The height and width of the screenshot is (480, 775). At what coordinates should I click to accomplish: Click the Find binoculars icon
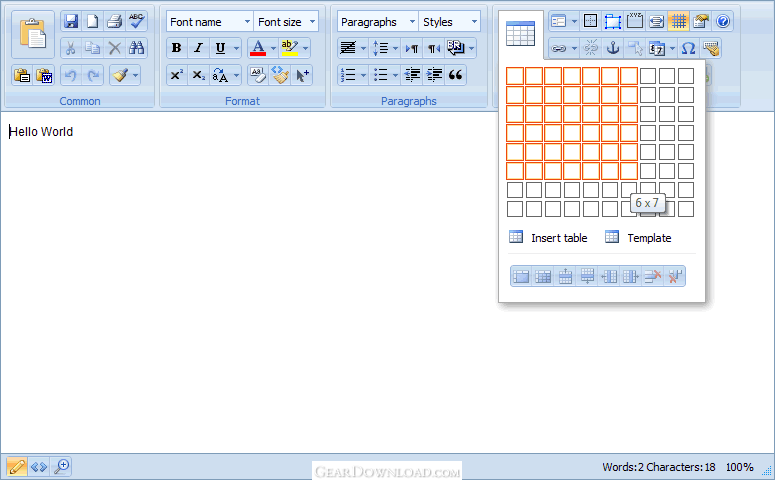click(136, 48)
